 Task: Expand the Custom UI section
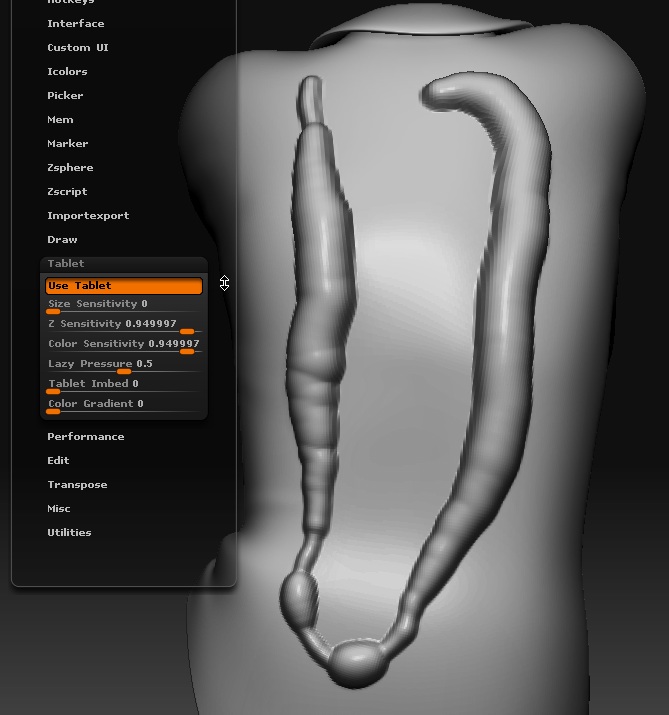point(78,47)
